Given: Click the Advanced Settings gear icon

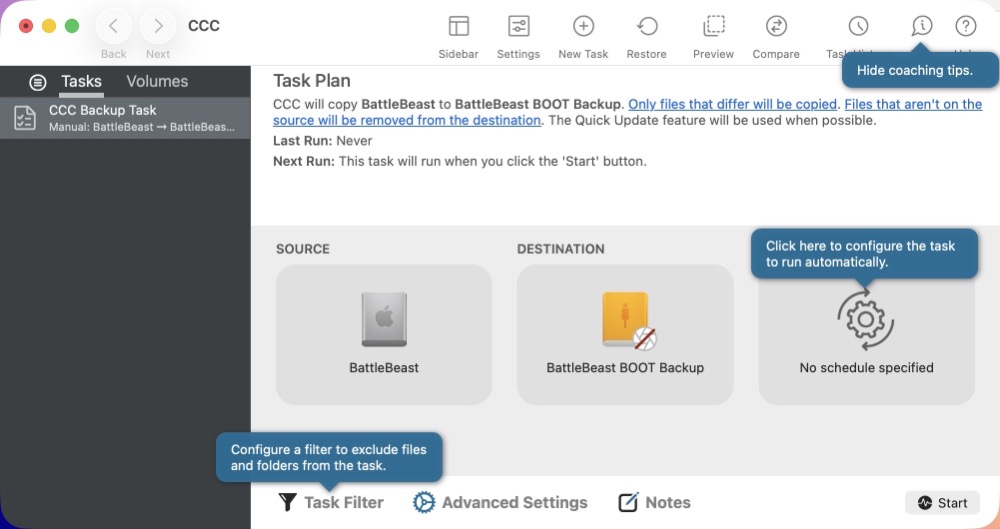Looking at the screenshot, I should click(x=423, y=502).
